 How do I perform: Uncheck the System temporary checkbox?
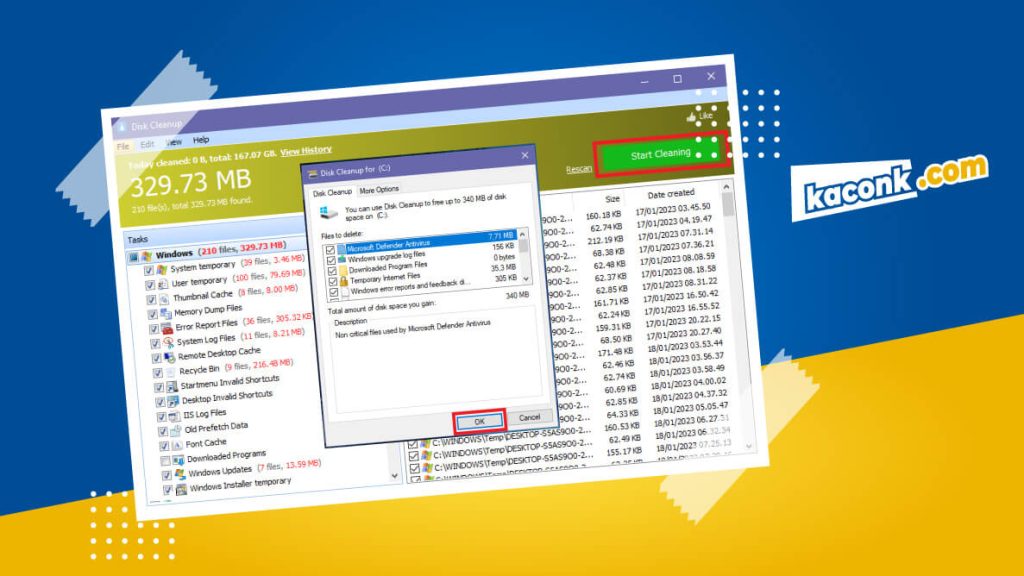point(148,270)
